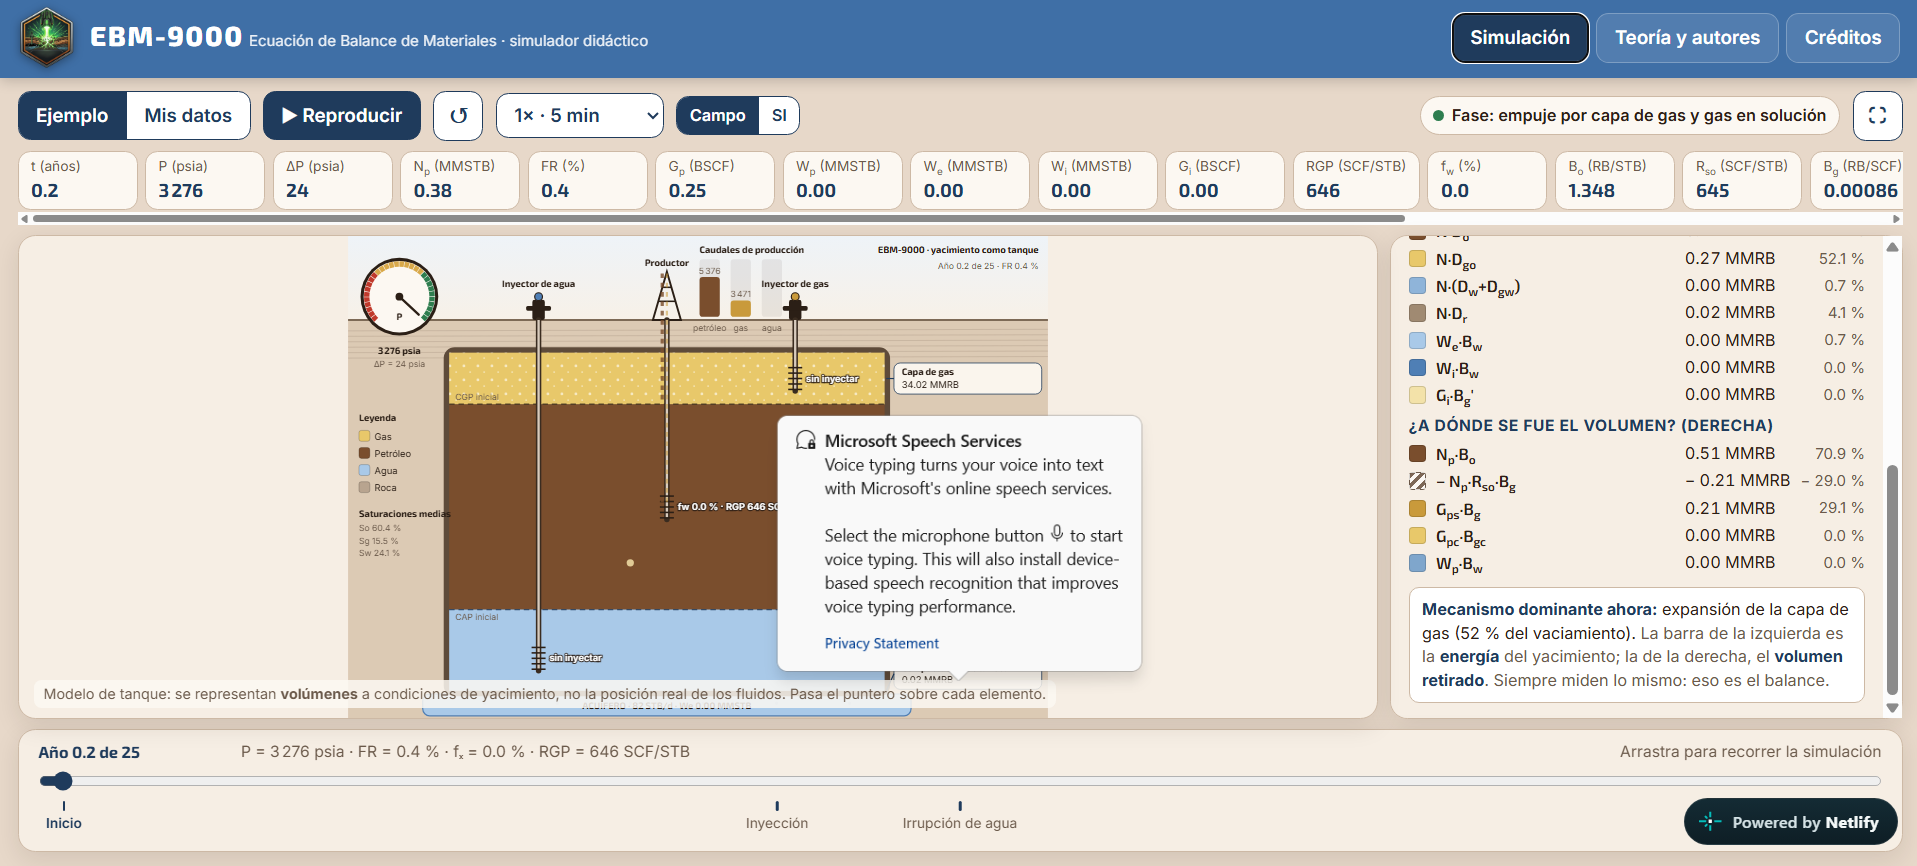Enter fullscreen with the expand icon
The image size is (1917, 866).
(x=1877, y=116)
